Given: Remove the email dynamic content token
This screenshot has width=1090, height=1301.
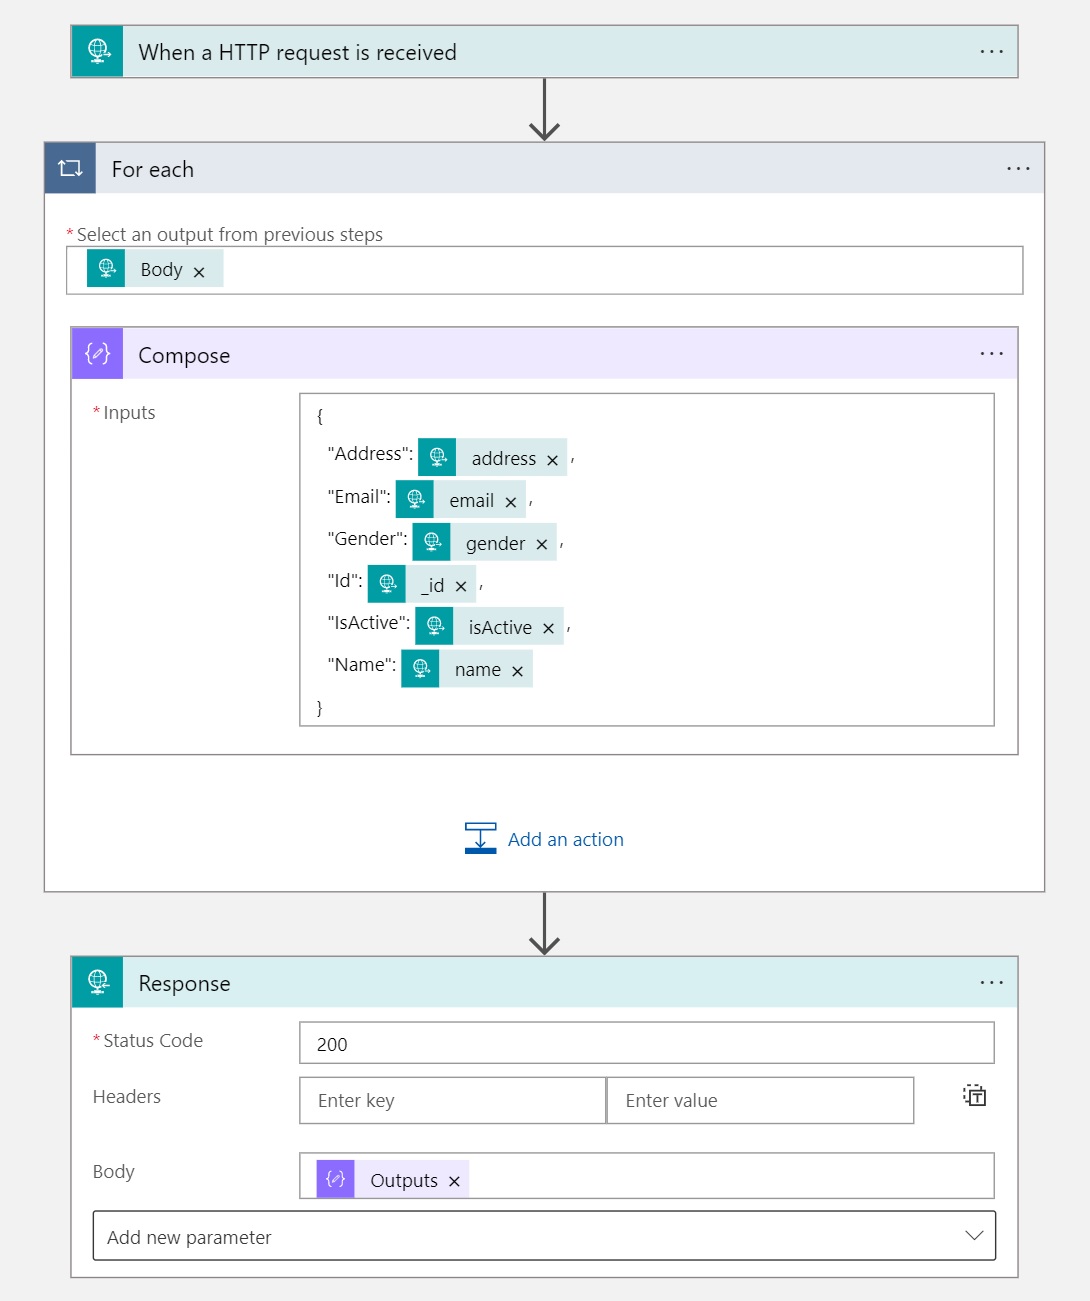Looking at the screenshot, I should click(x=510, y=502).
